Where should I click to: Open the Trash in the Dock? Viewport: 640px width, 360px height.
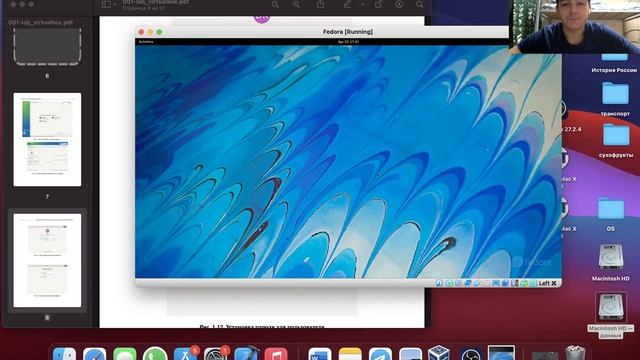575,353
